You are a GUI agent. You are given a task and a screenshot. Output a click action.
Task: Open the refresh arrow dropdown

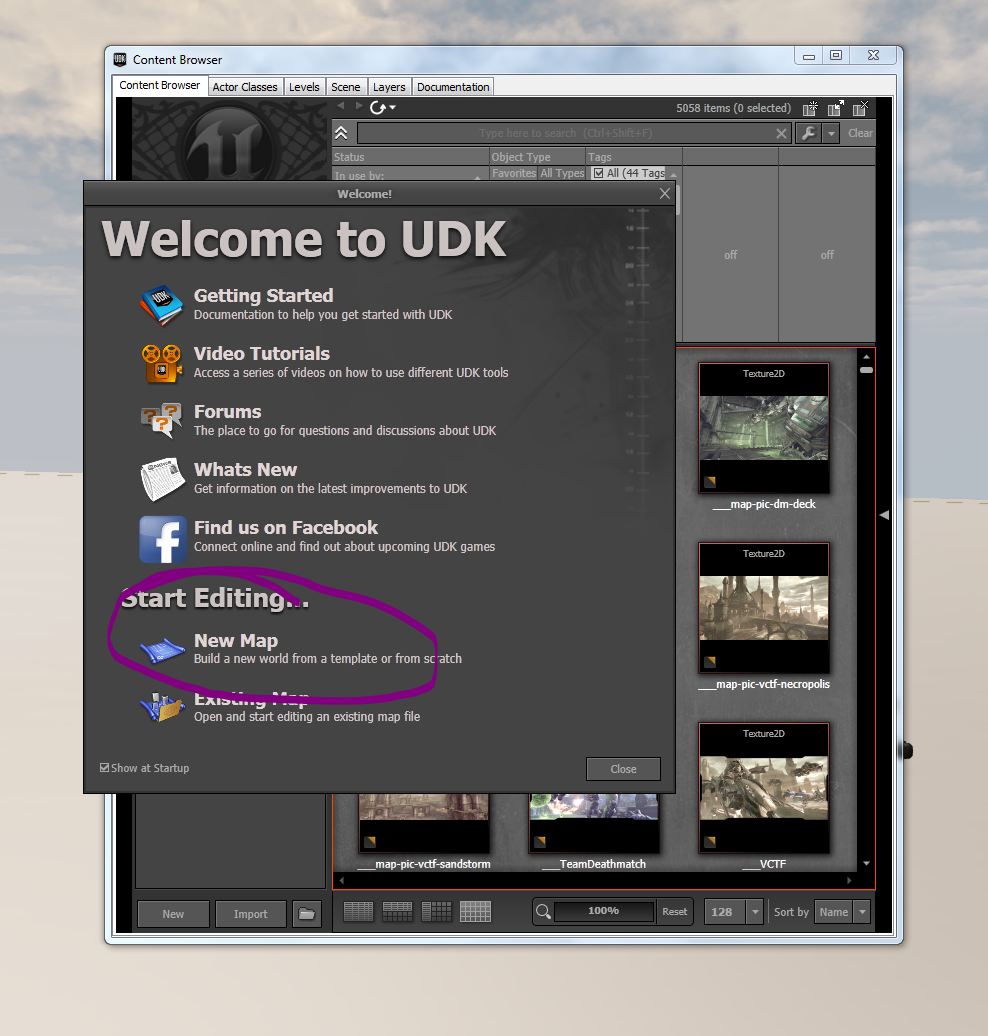(393, 107)
